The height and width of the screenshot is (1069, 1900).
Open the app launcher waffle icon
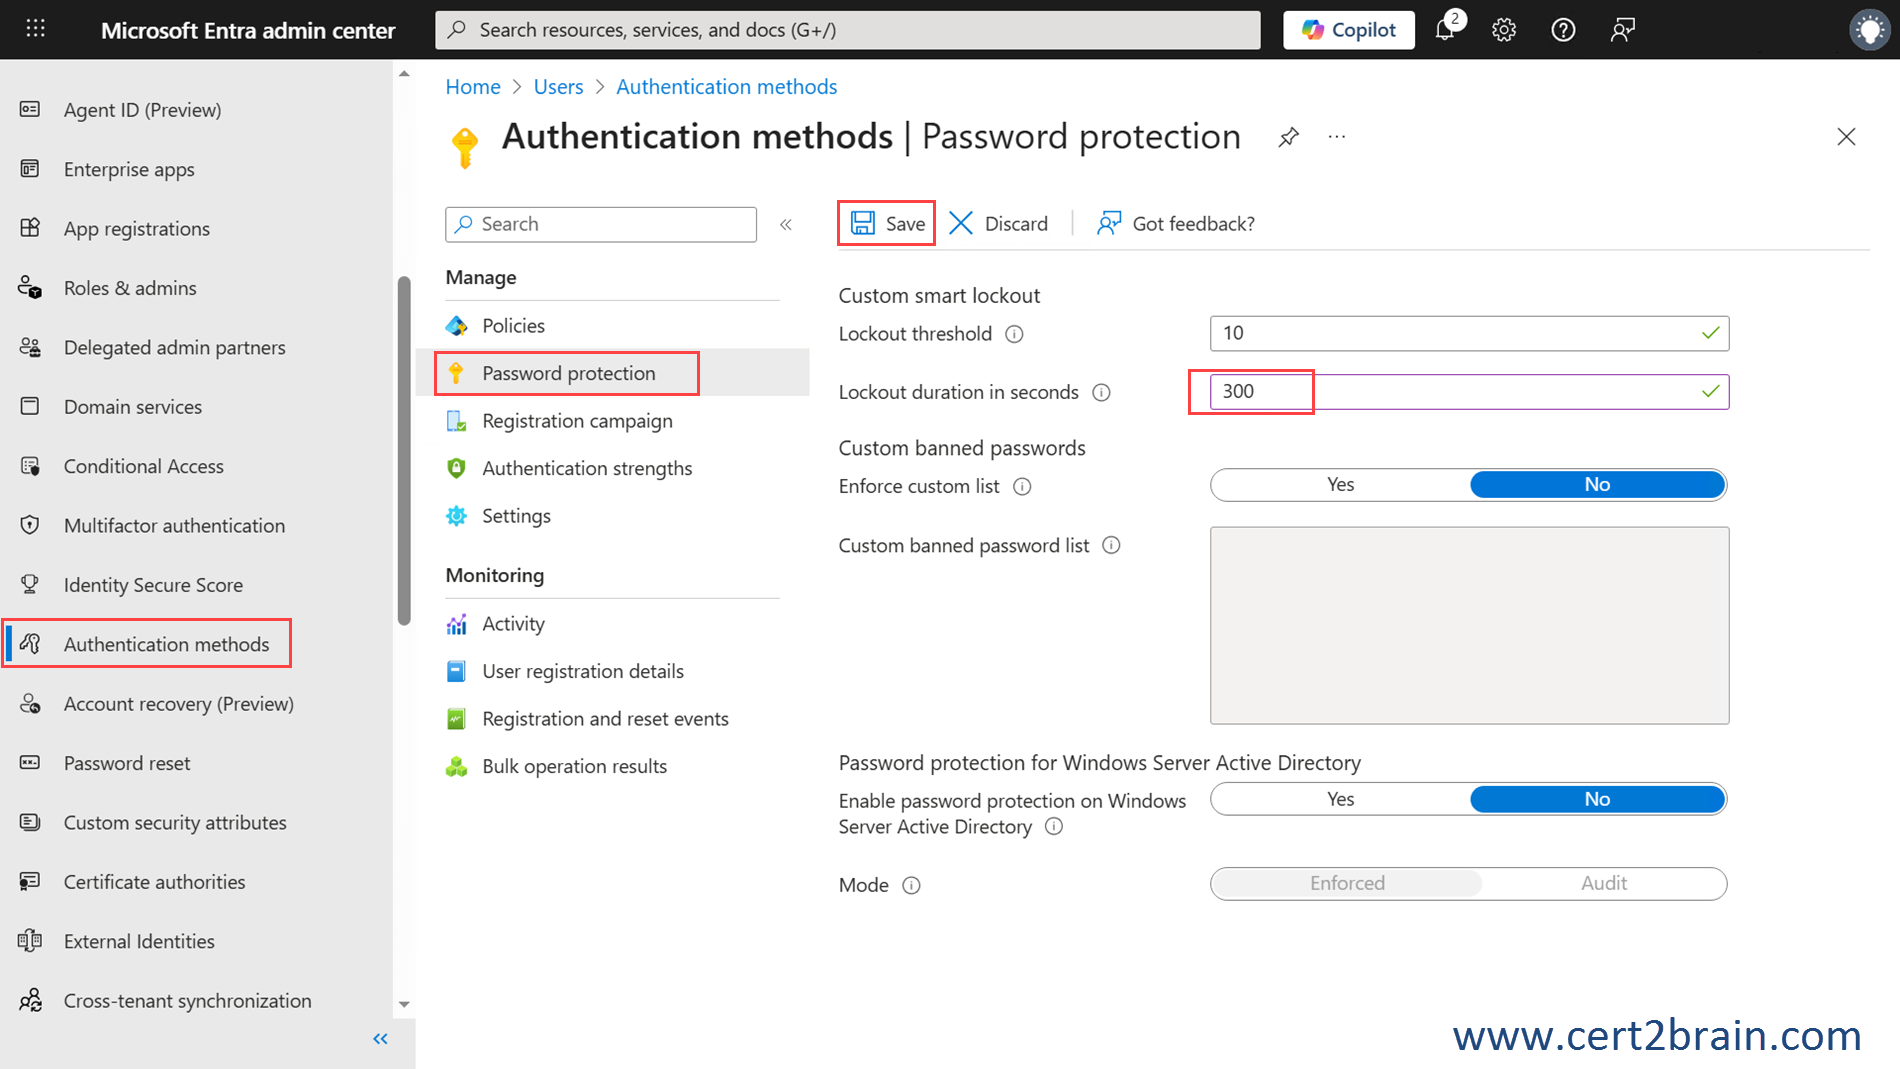click(36, 29)
